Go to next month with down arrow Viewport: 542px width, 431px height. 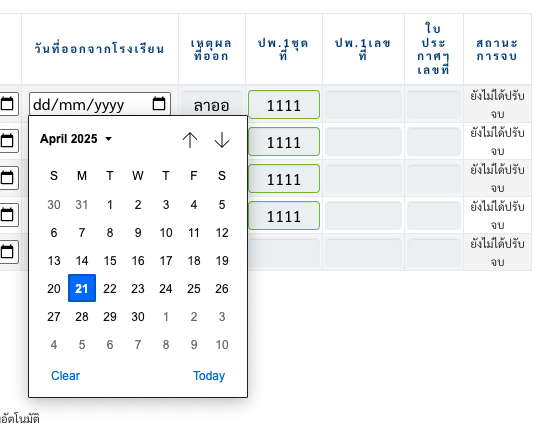click(222, 140)
